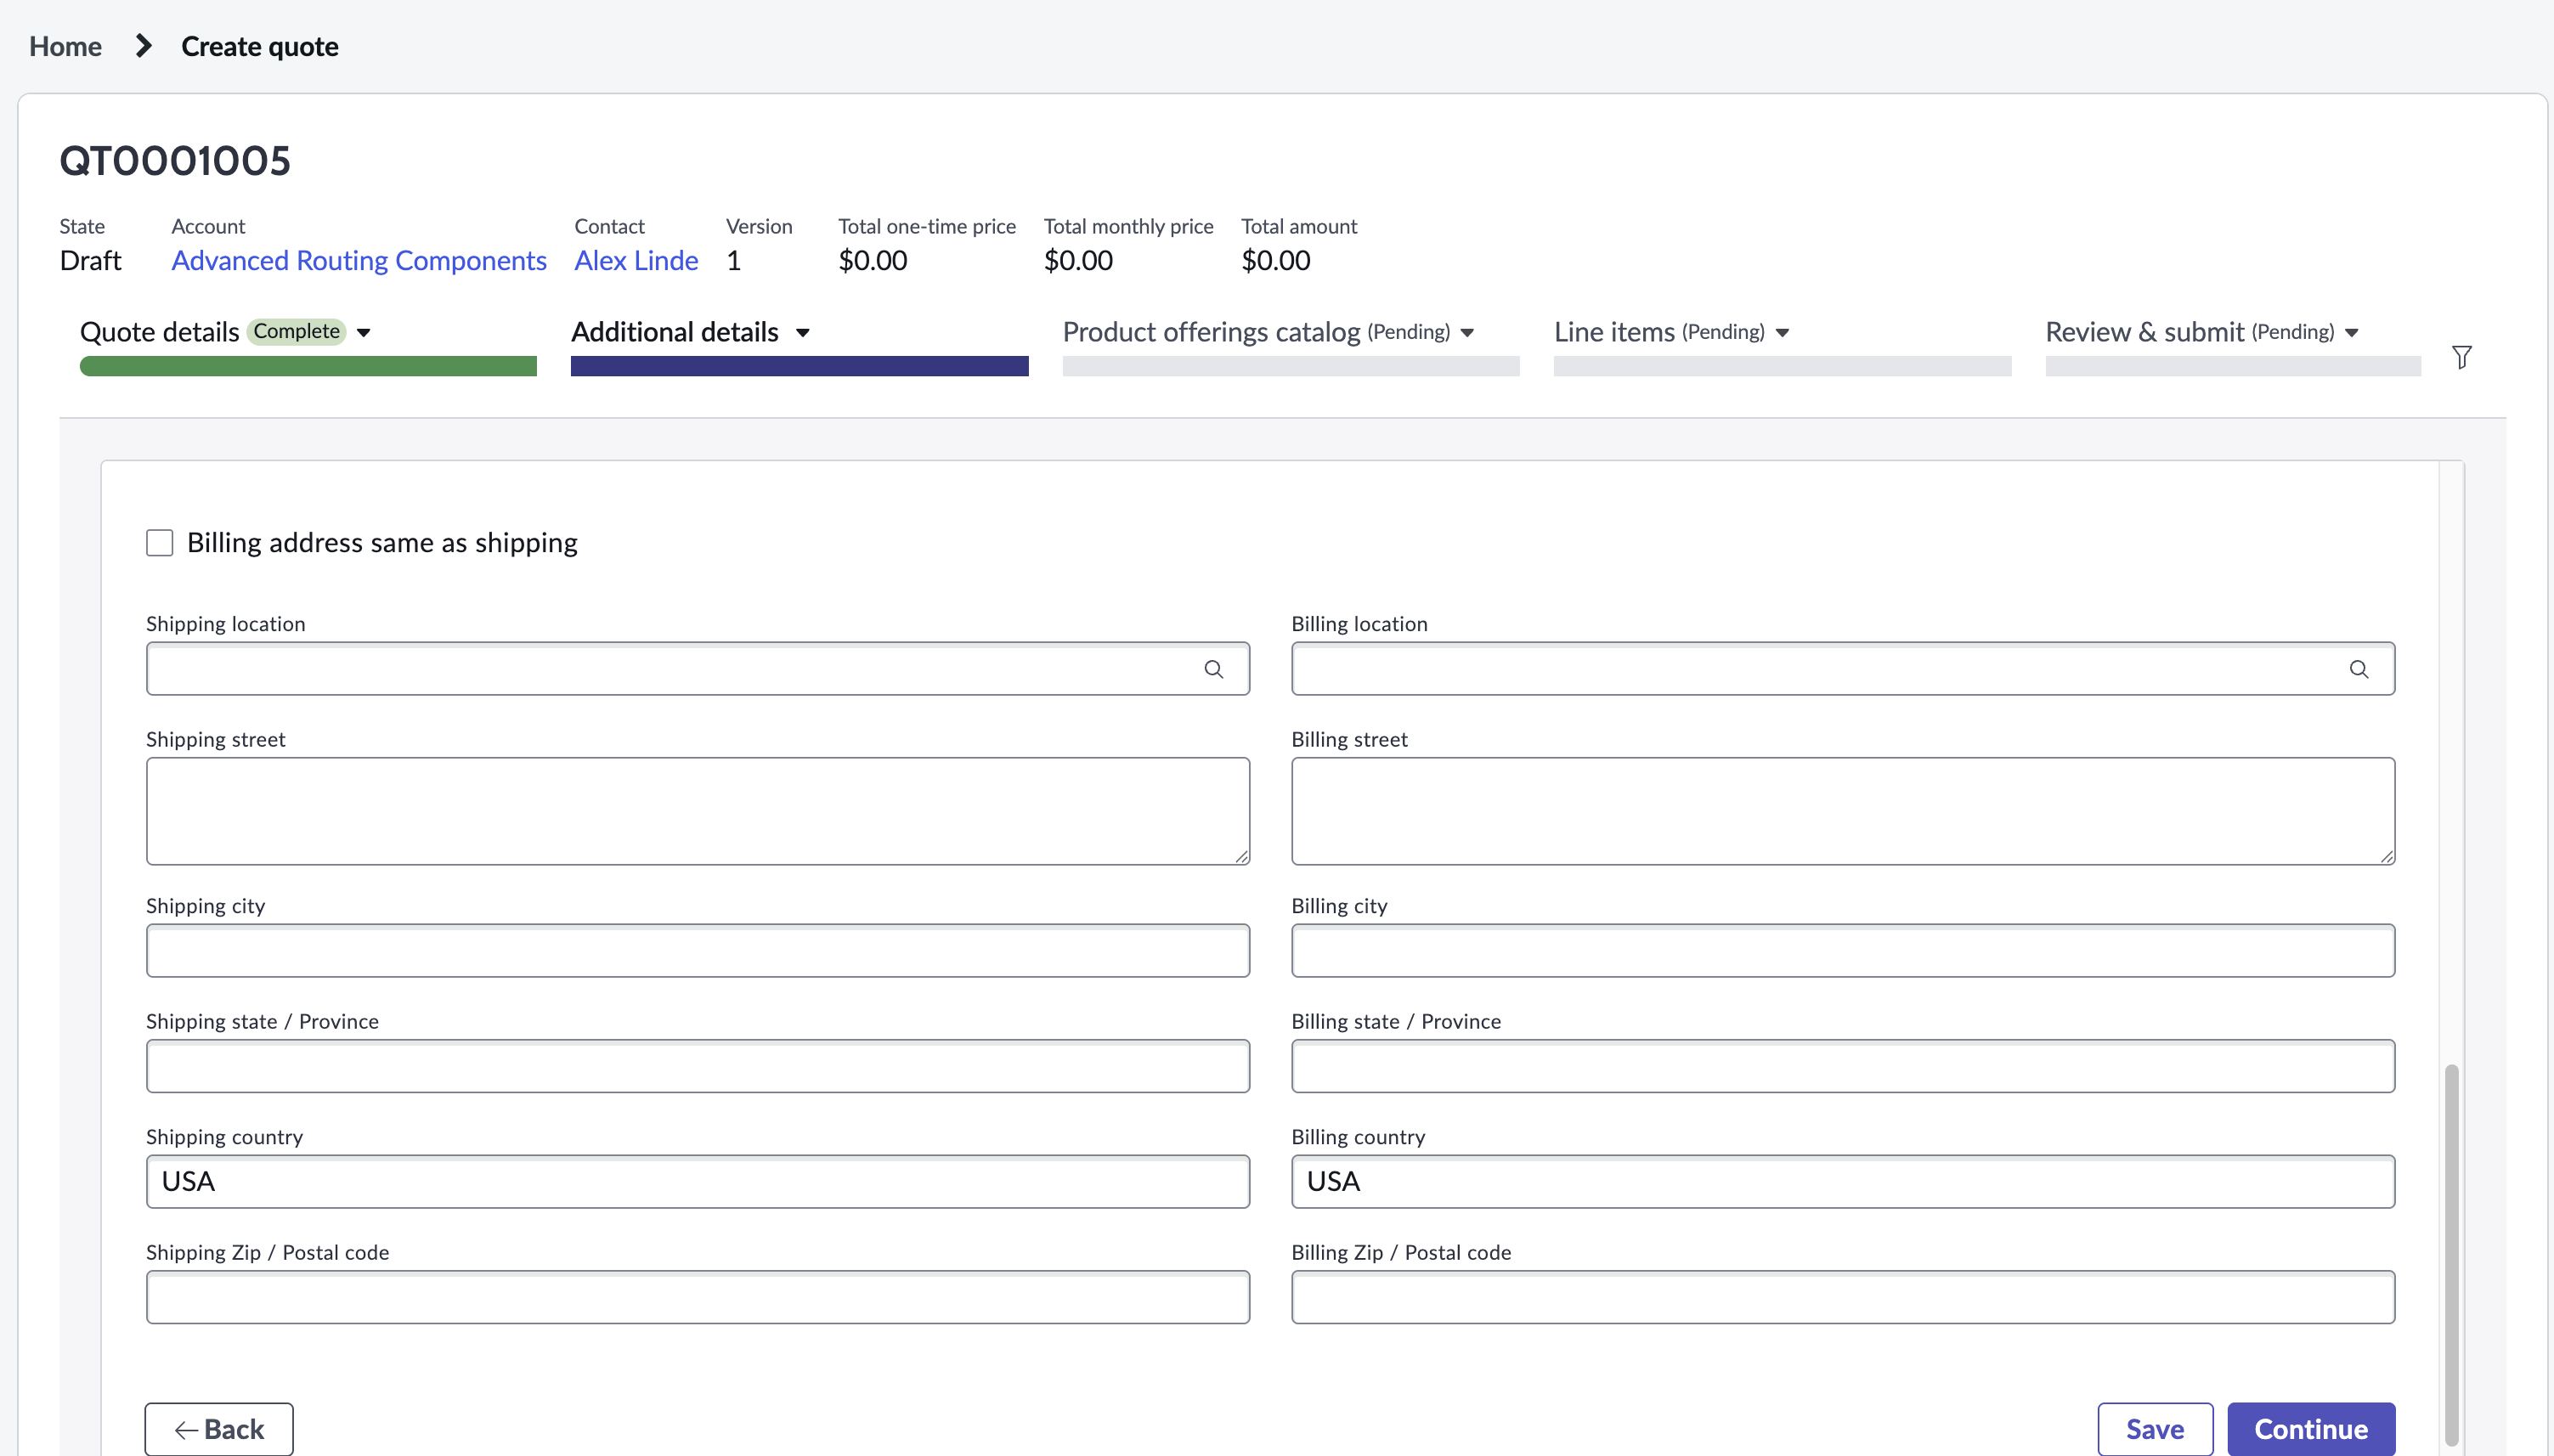The height and width of the screenshot is (1456, 2554).
Task: Click the Create quote breadcrumb text
Action: click(259, 46)
